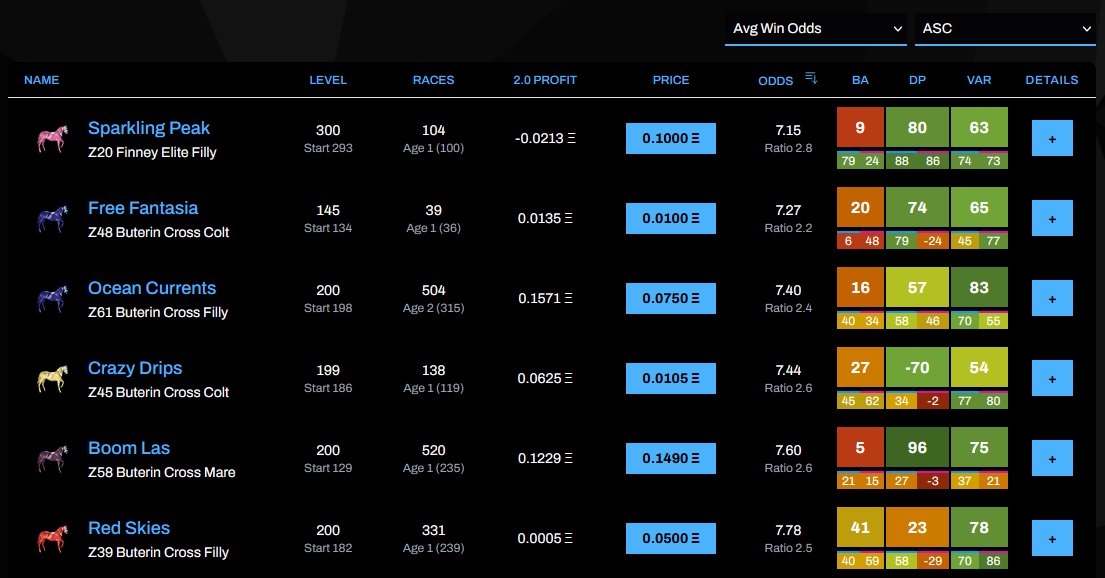Click the 0.0500 price button for Red Skies
The width and height of the screenshot is (1105, 578).
pos(670,538)
